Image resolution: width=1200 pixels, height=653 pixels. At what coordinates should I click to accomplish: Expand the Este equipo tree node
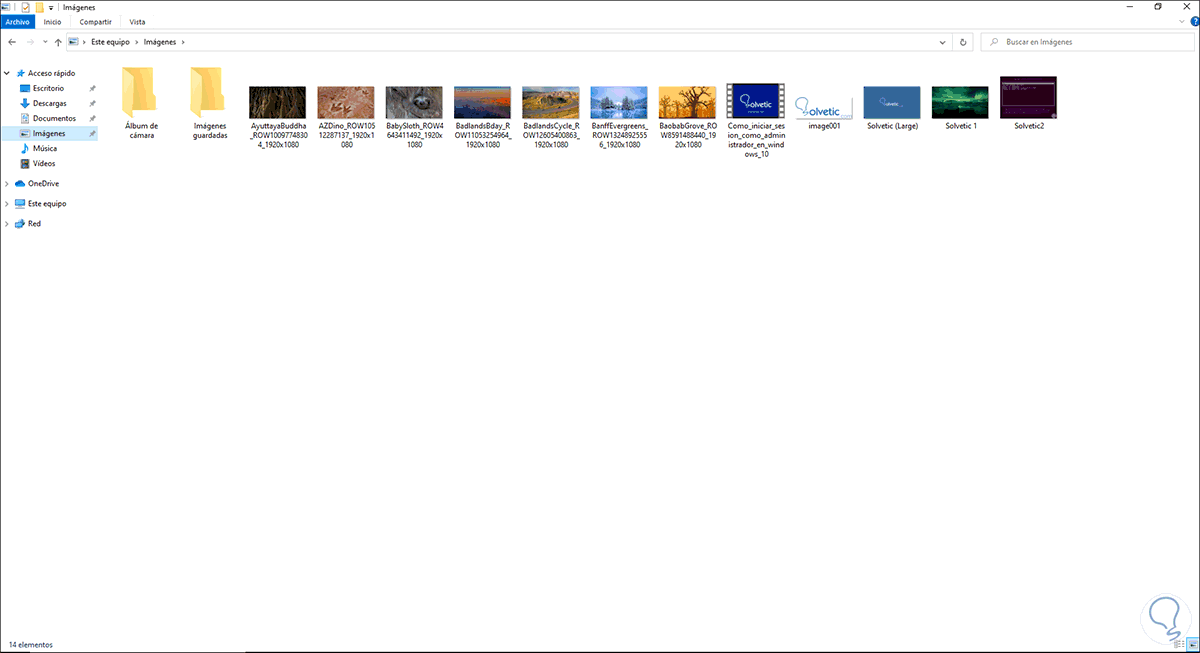pyautogui.click(x=8, y=203)
